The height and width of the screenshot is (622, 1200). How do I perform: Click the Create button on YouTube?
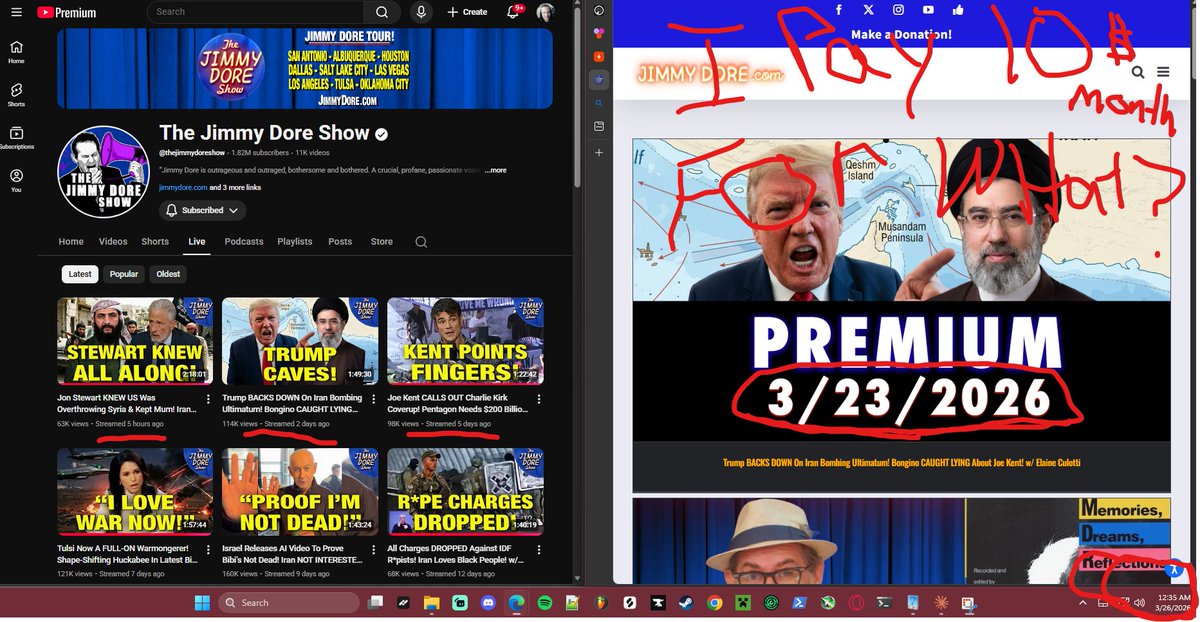(467, 12)
